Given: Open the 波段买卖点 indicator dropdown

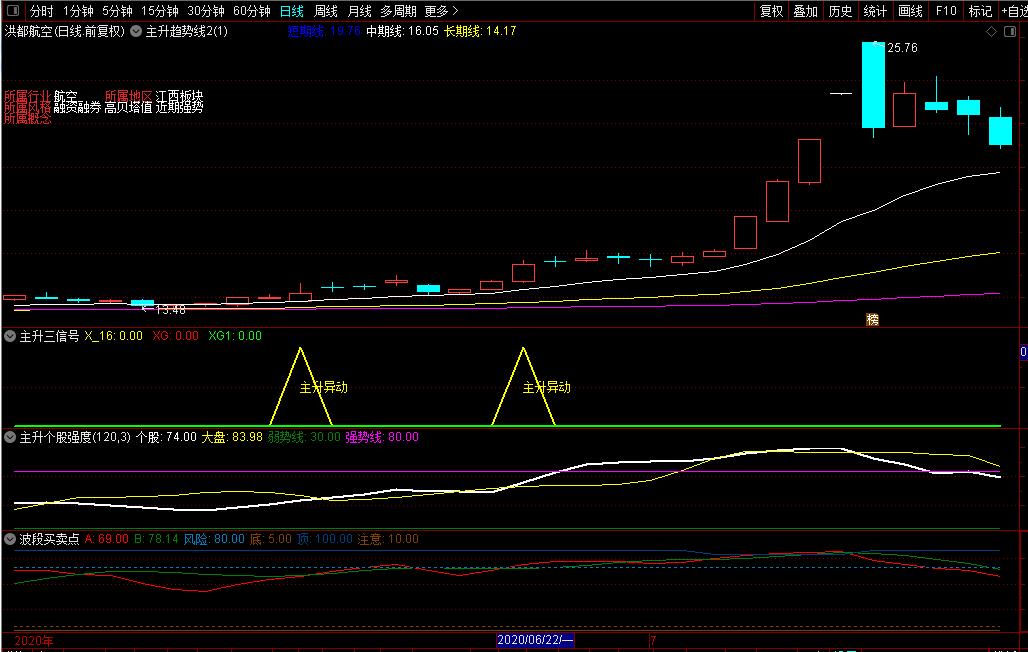Looking at the screenshot, I should pyautogui.click(x=10, y=539).
